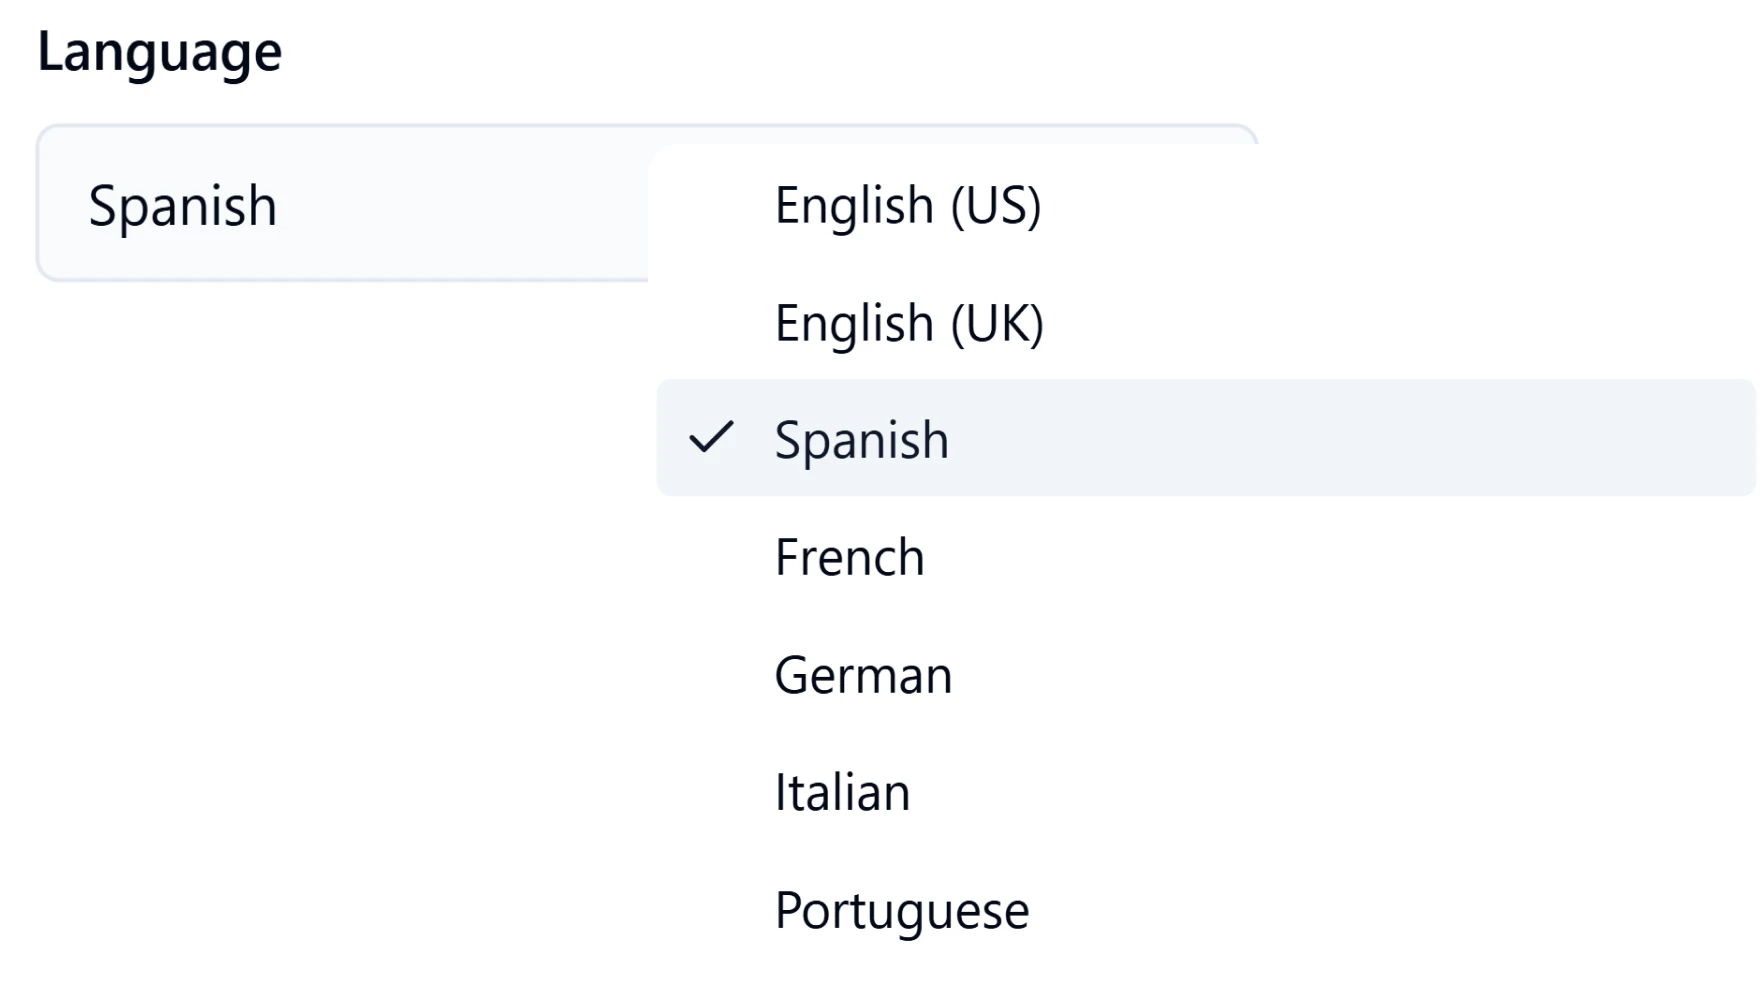The height and width of the screenshot is (984, 1761).
Task: Choose Italian from the language options
Action: pos(840,791)
